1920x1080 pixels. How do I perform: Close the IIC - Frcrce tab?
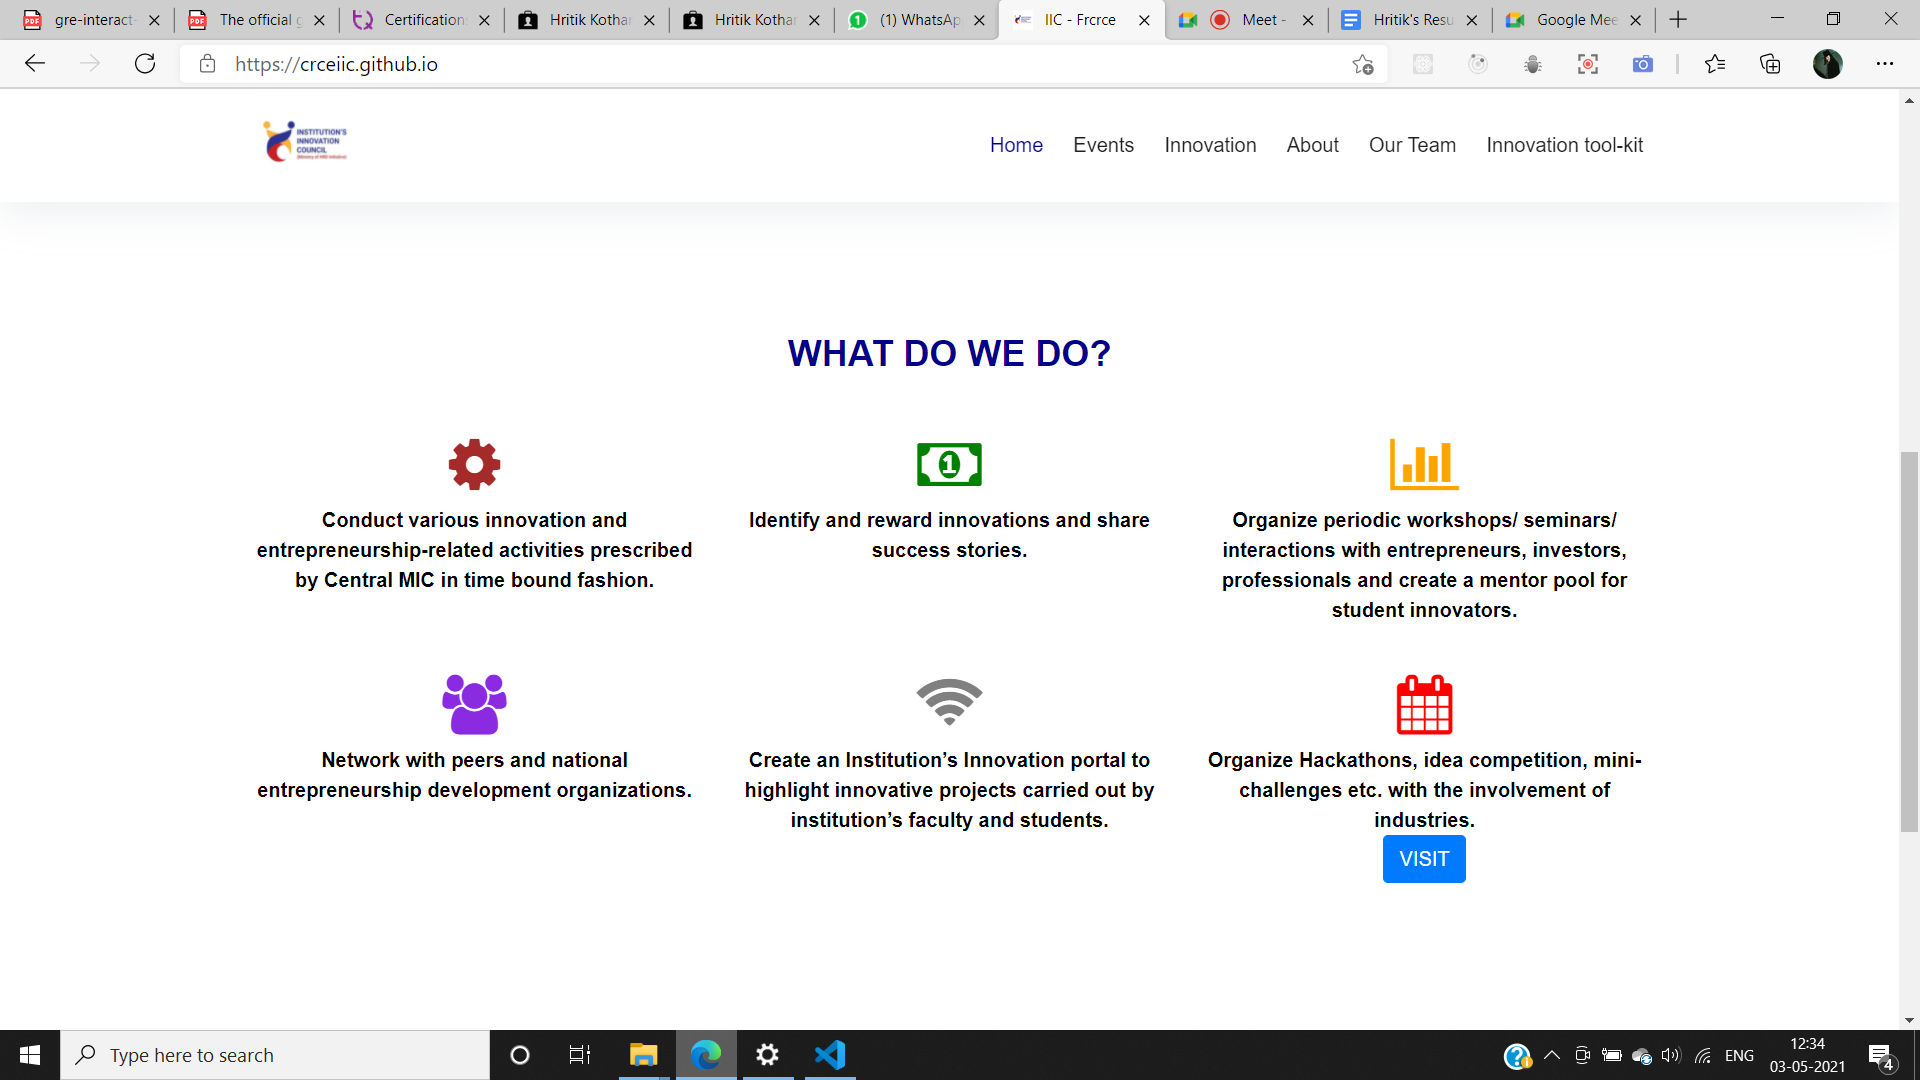(x=1144, y=20)
